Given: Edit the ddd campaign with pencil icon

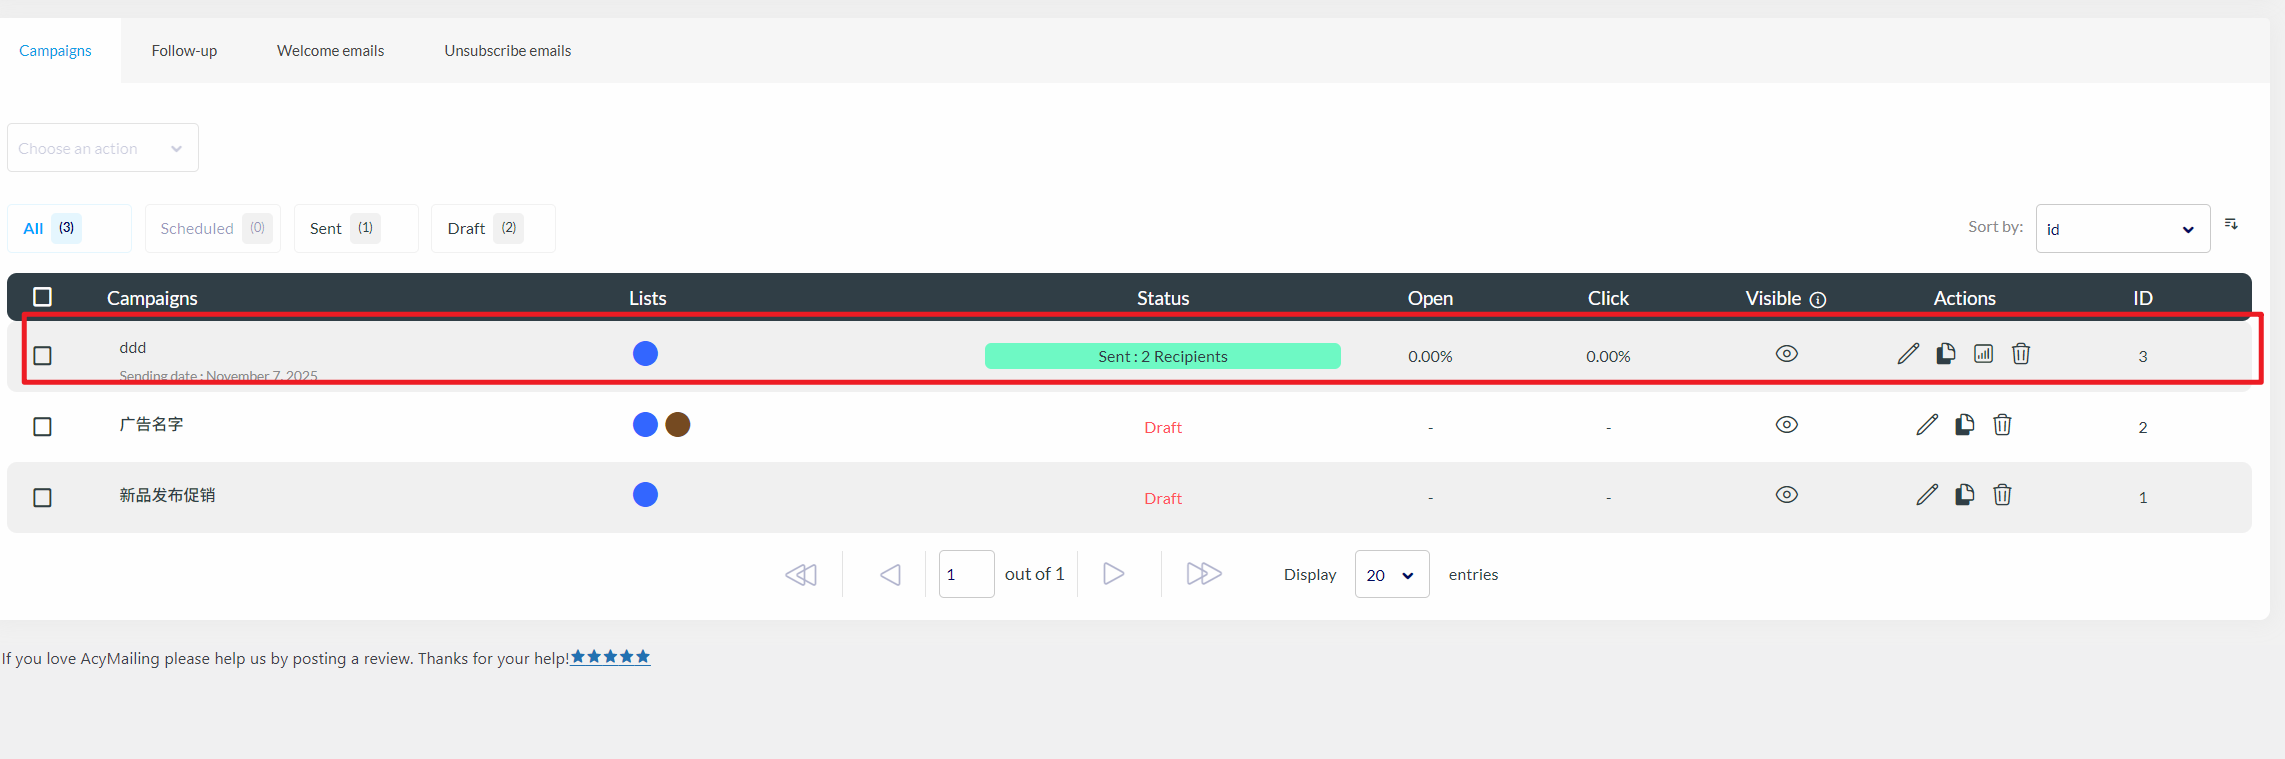Looking at the screenshot, I should (x=1908, y=354).
